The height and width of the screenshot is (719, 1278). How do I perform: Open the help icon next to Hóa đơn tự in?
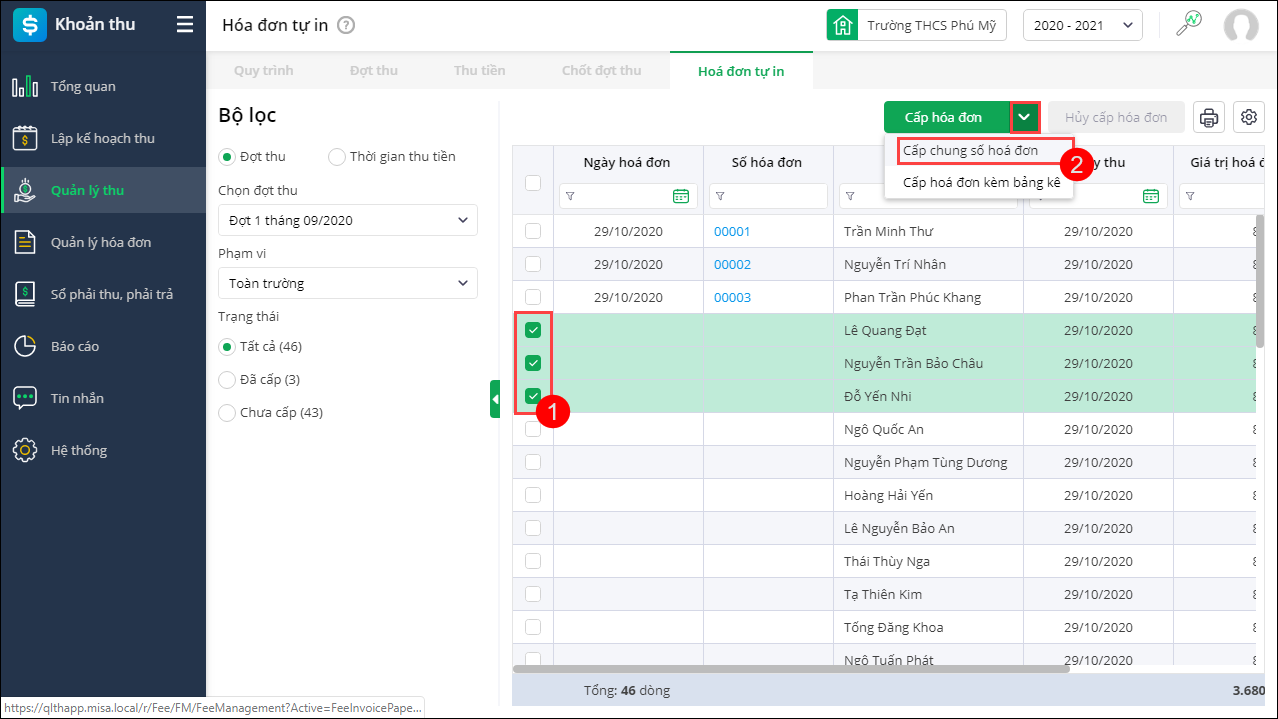coord(346,25)
